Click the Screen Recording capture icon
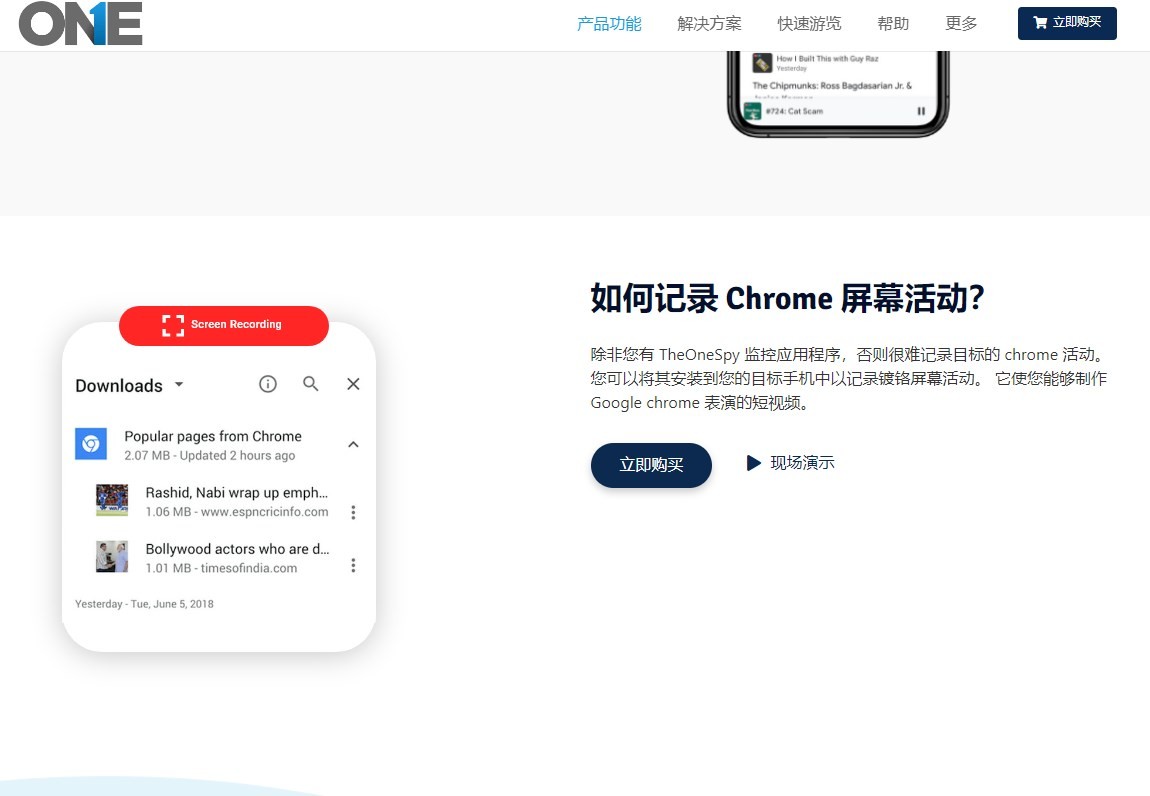Image resolution: width=1150 pixels, height=796 pixels. (172, 325)
